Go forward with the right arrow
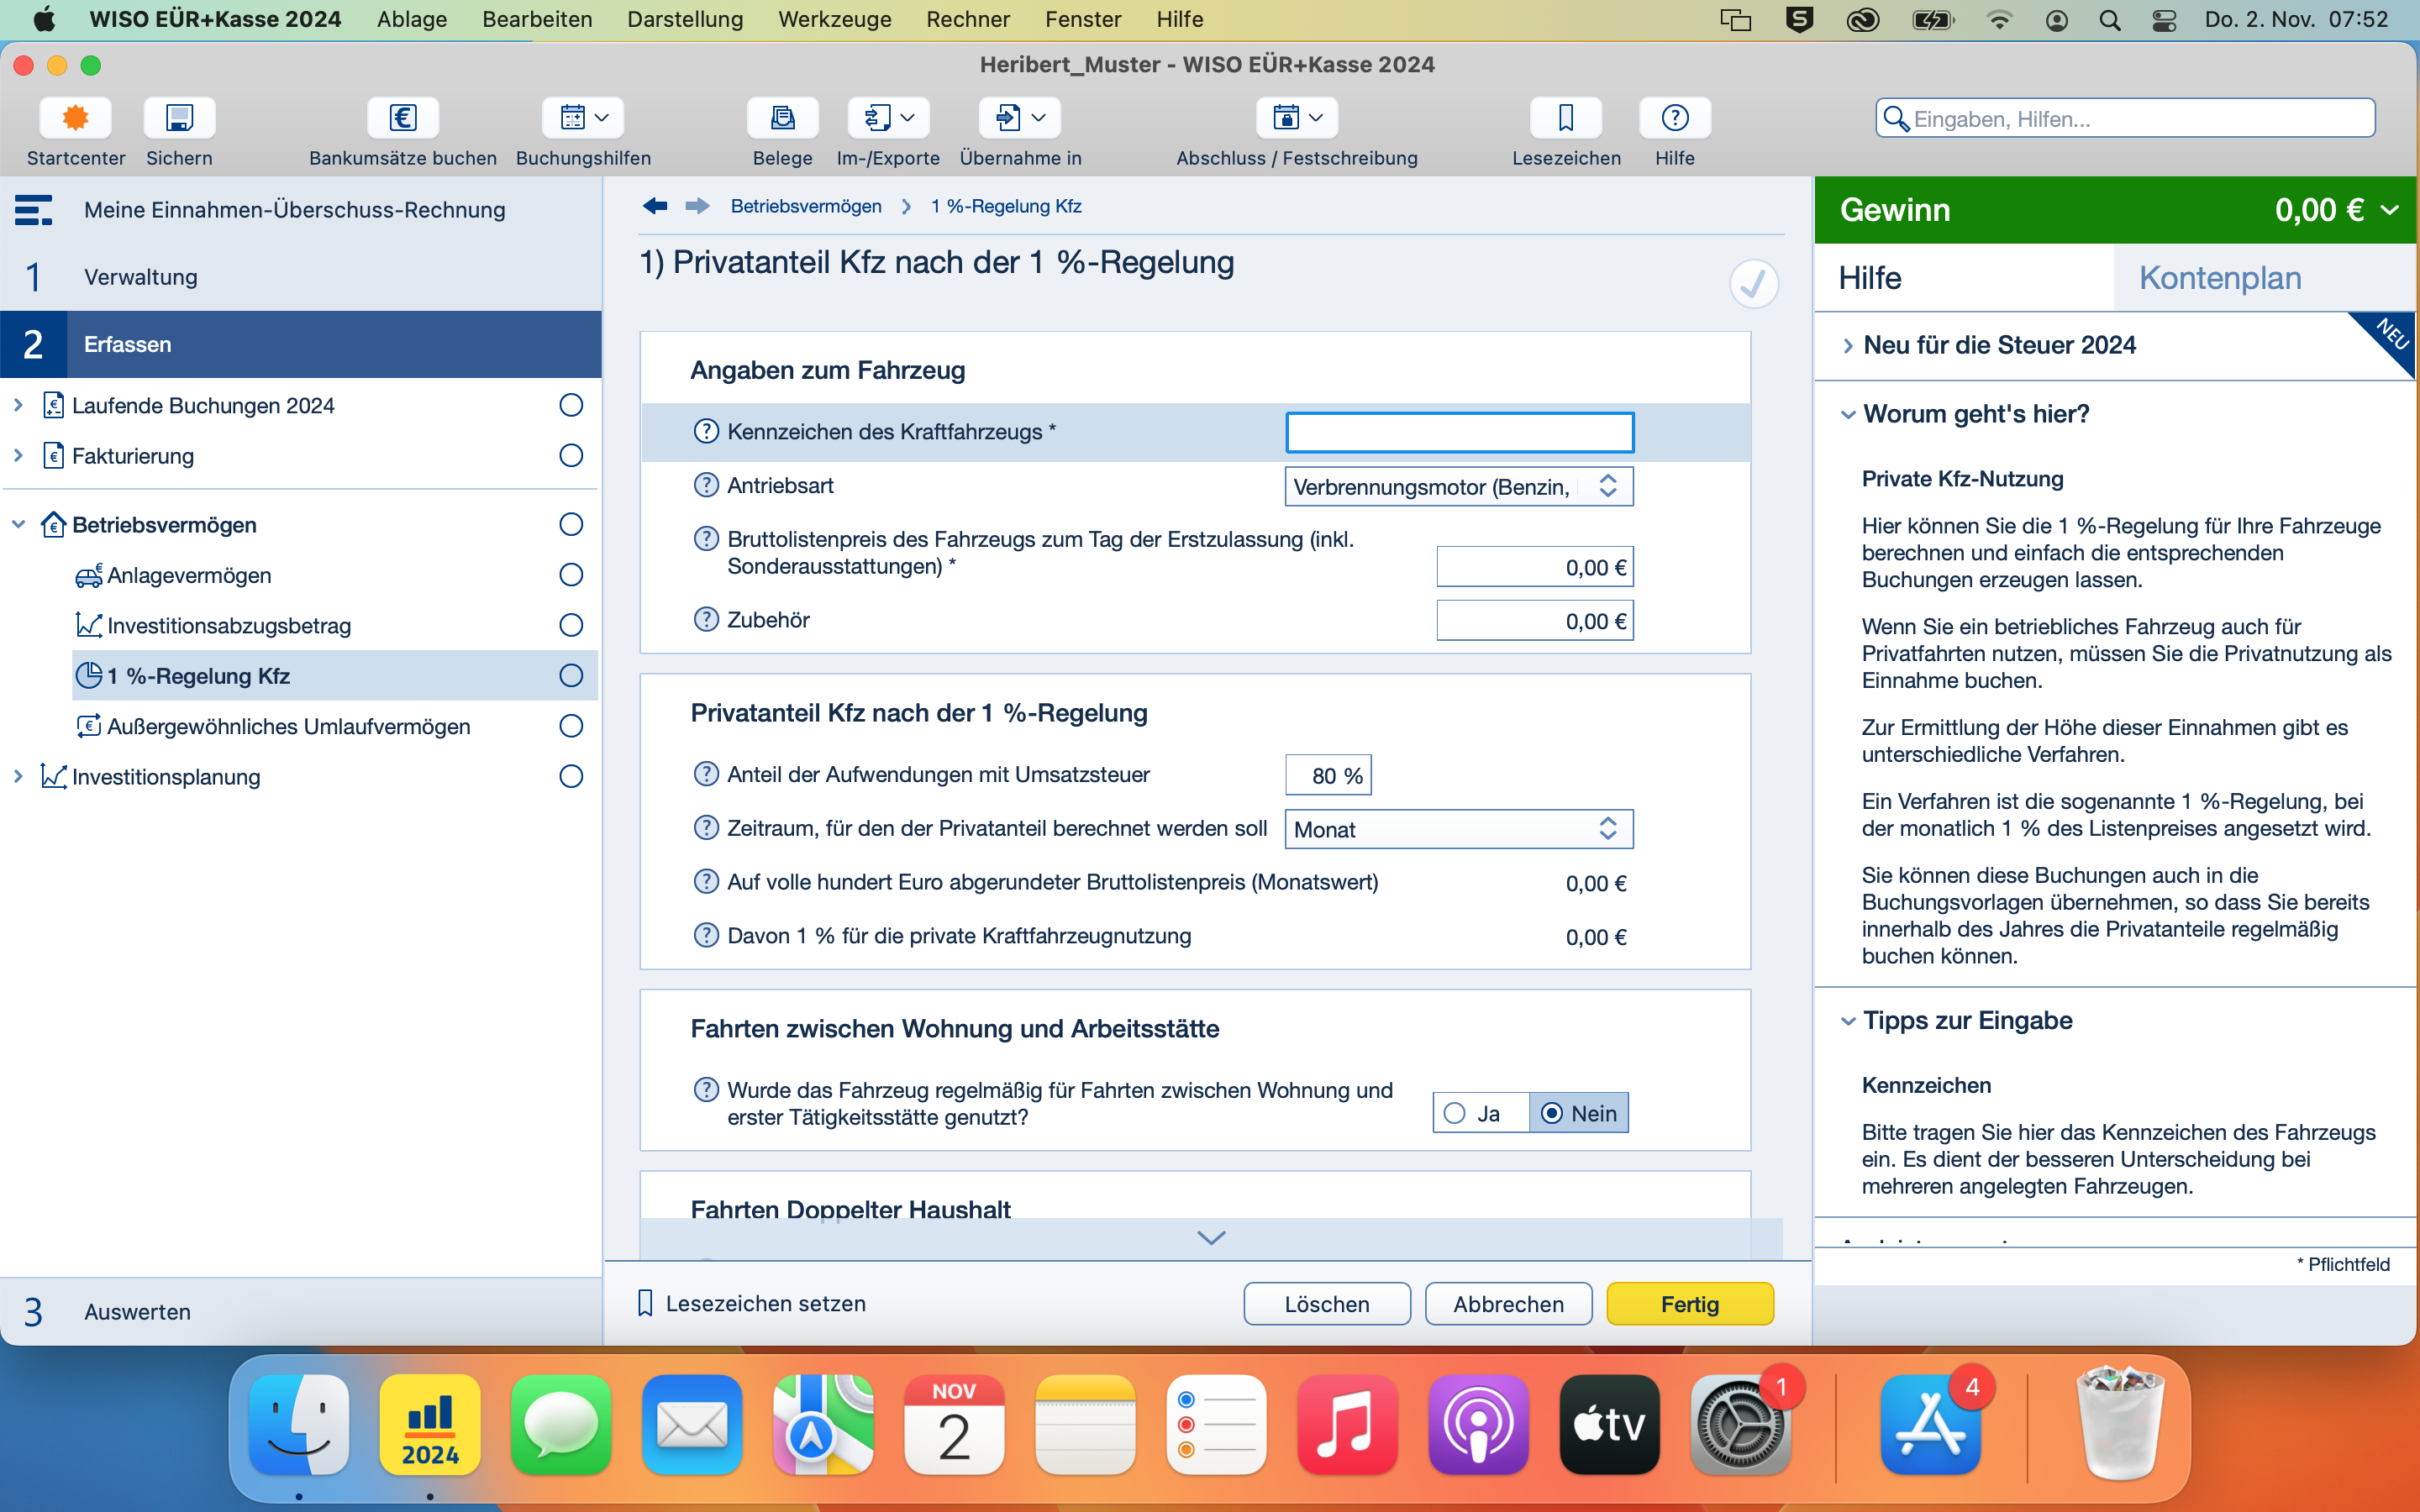The width and height of the screenshot is (2420, 1512). tap(697, 206)
